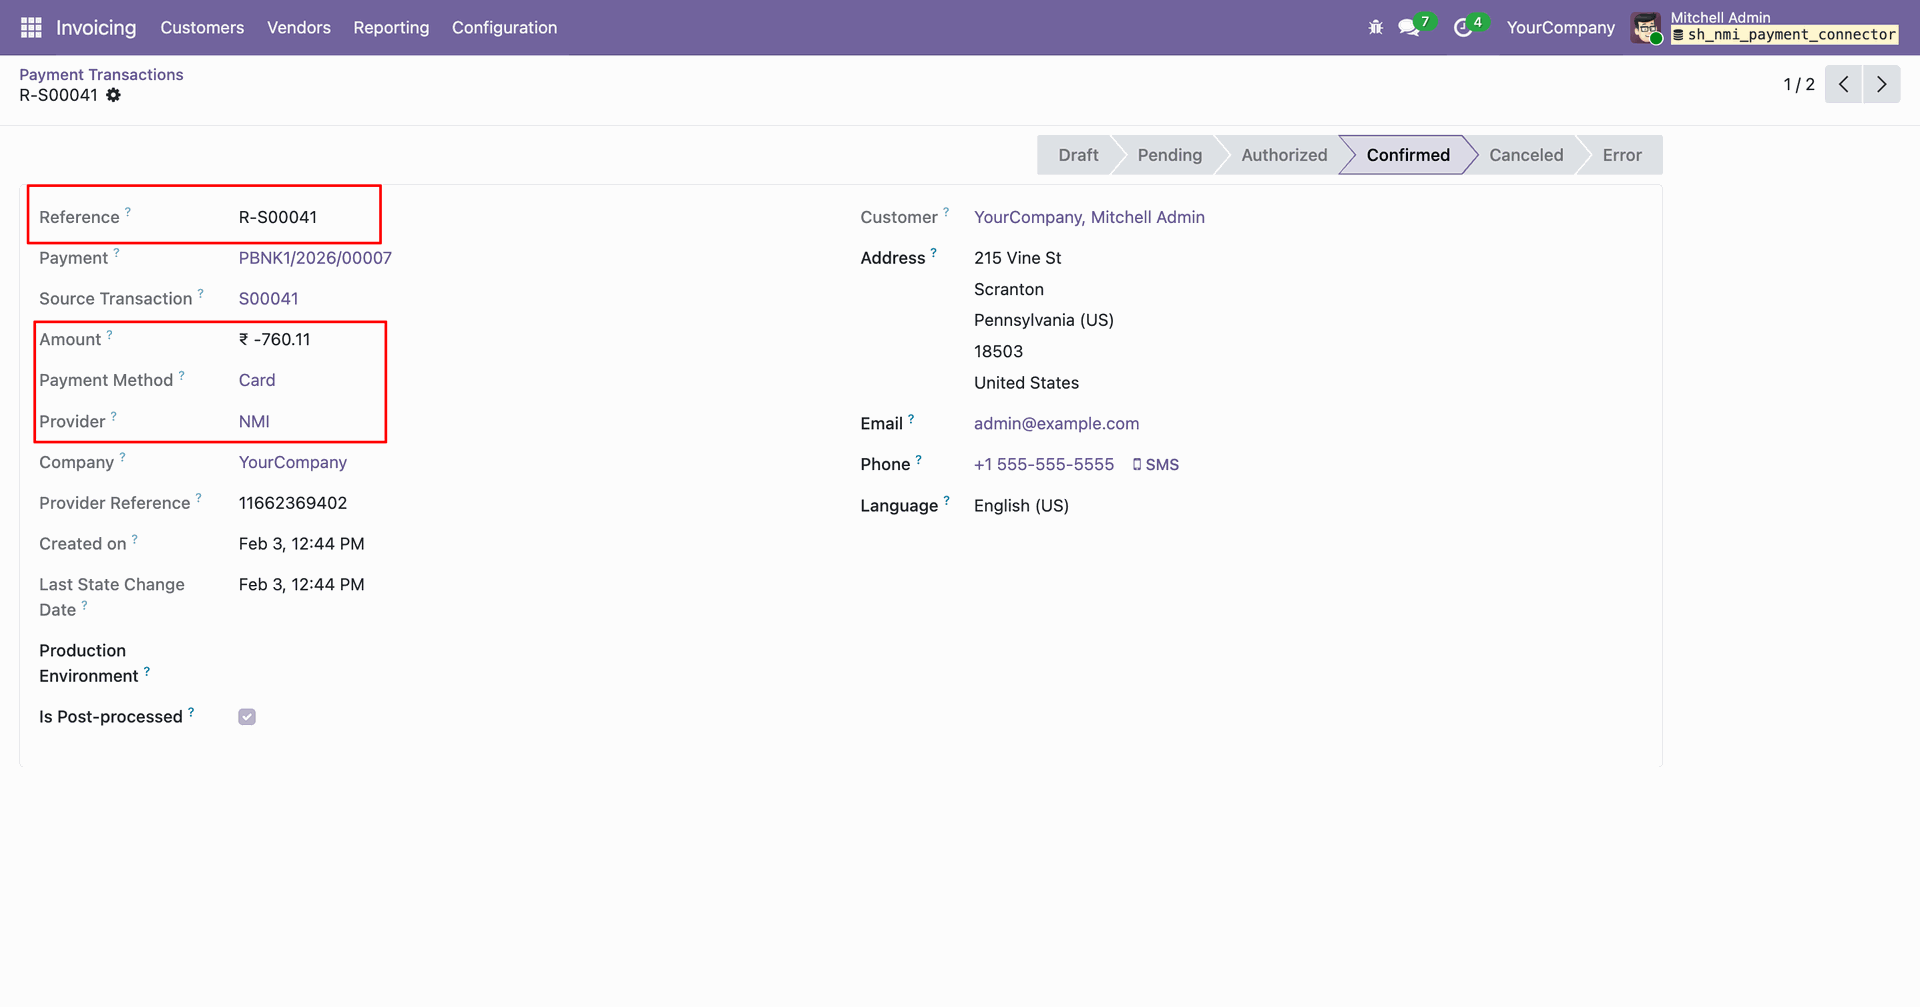This screenshot has width=1920, height=1007.
Task: Click amount value ₹ -760.11
Action: pyautogui.click(x=274, y=339)
